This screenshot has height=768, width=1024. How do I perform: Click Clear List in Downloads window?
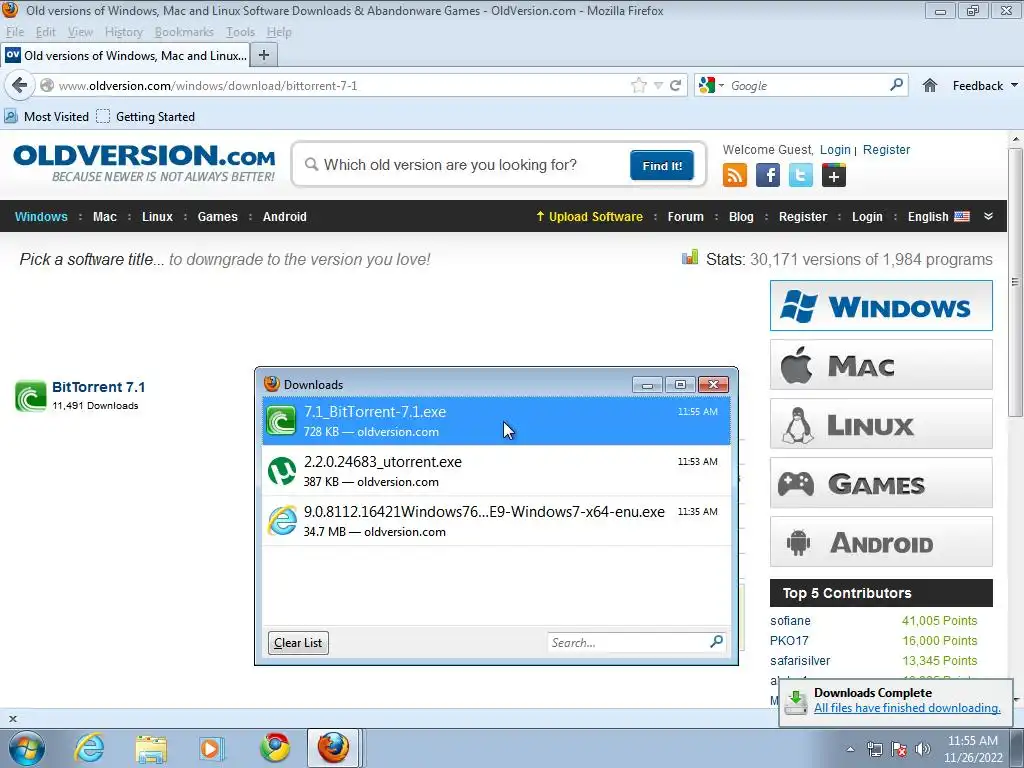click(298, 643)
